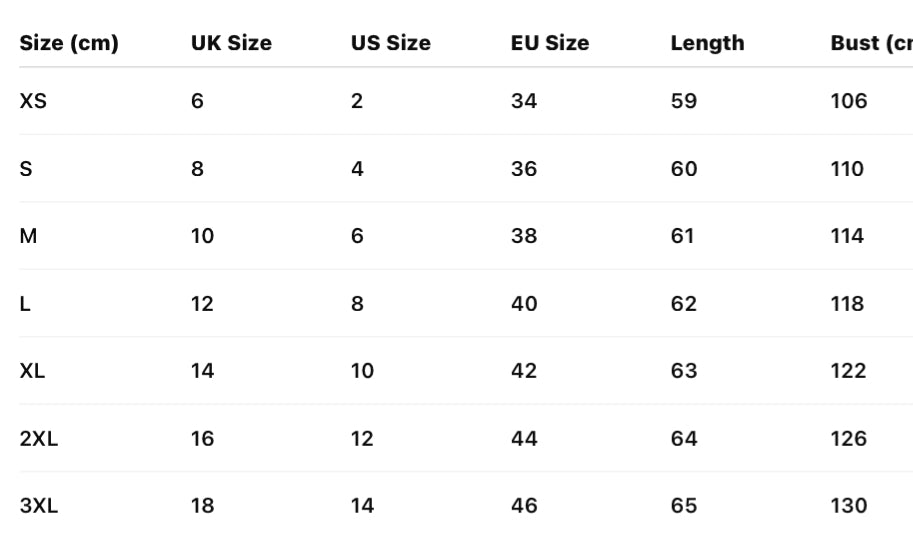Image resolution: width=913 pixels, height=553 pixels.
Task: Click UK size 10 cell
Action: pyautogui.click(x=203, y=236)
